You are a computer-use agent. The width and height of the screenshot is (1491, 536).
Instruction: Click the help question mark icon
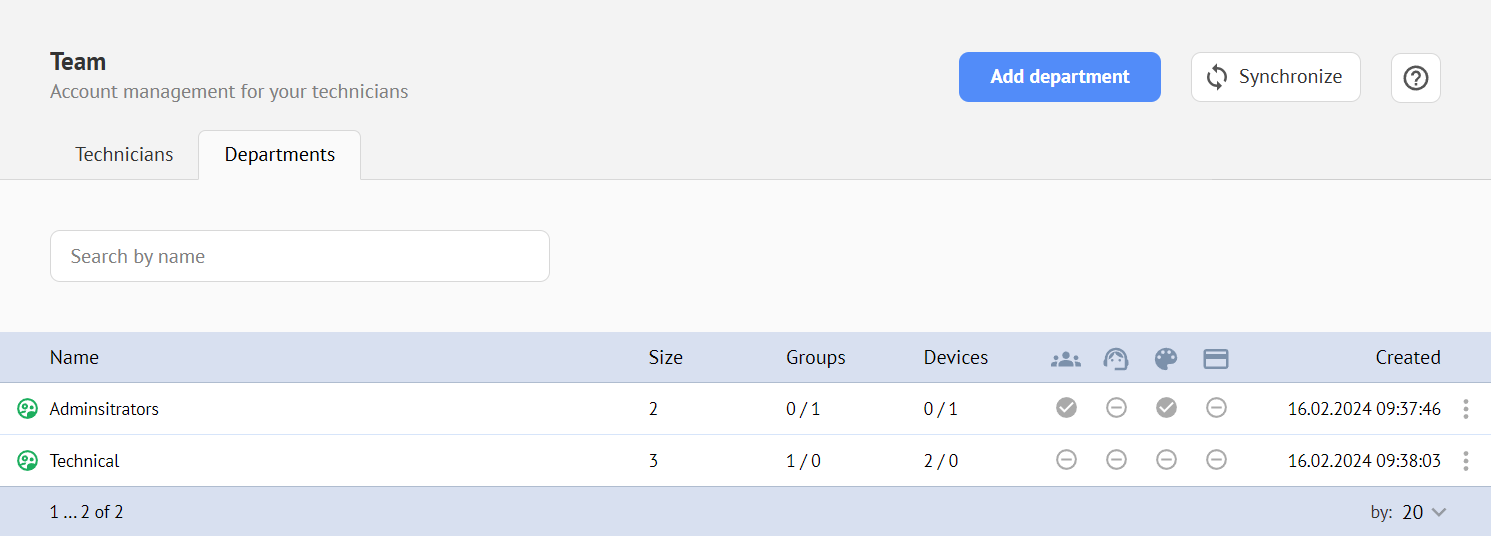[x=1415, y=78]
